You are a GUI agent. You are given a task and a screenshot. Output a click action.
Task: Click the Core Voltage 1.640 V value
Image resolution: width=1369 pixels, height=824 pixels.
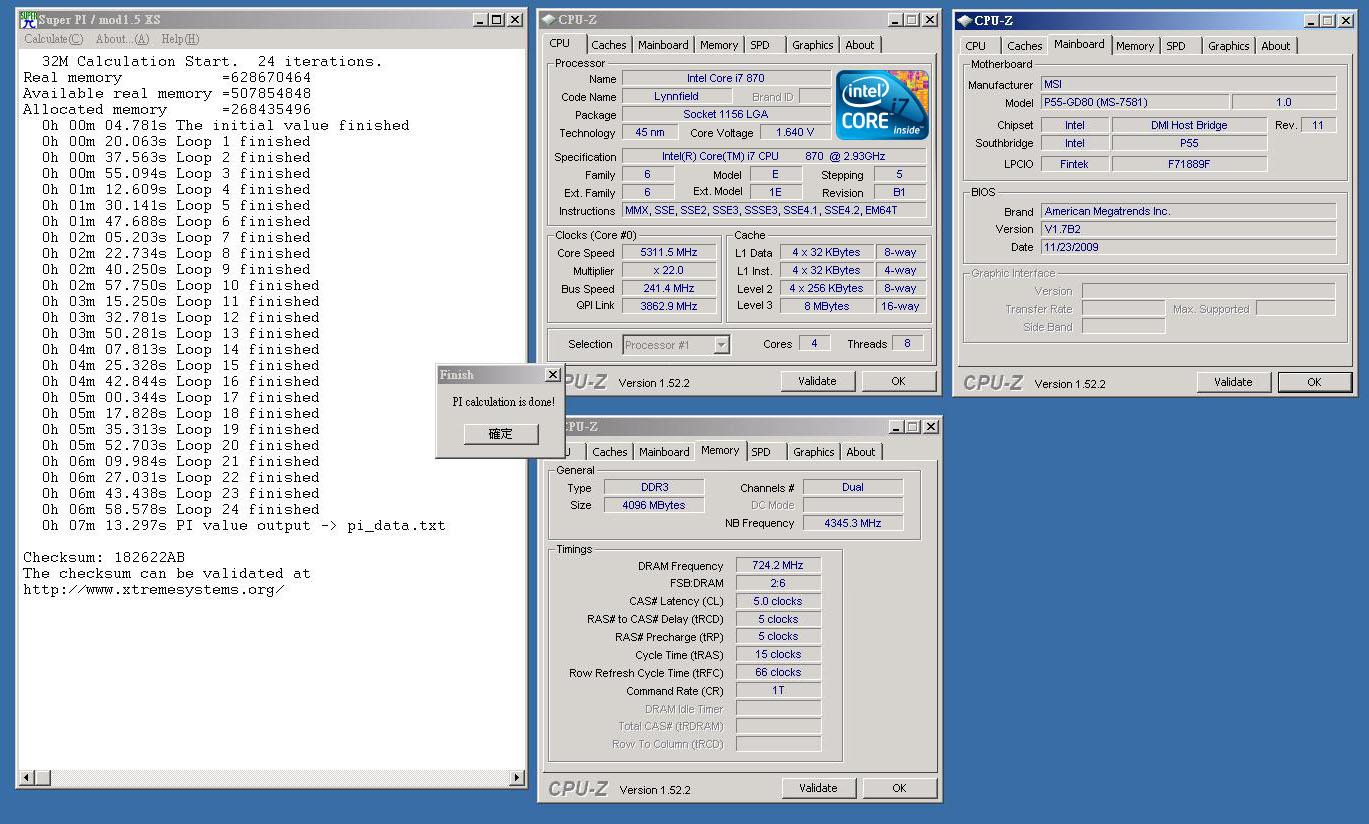coord(794,132)
